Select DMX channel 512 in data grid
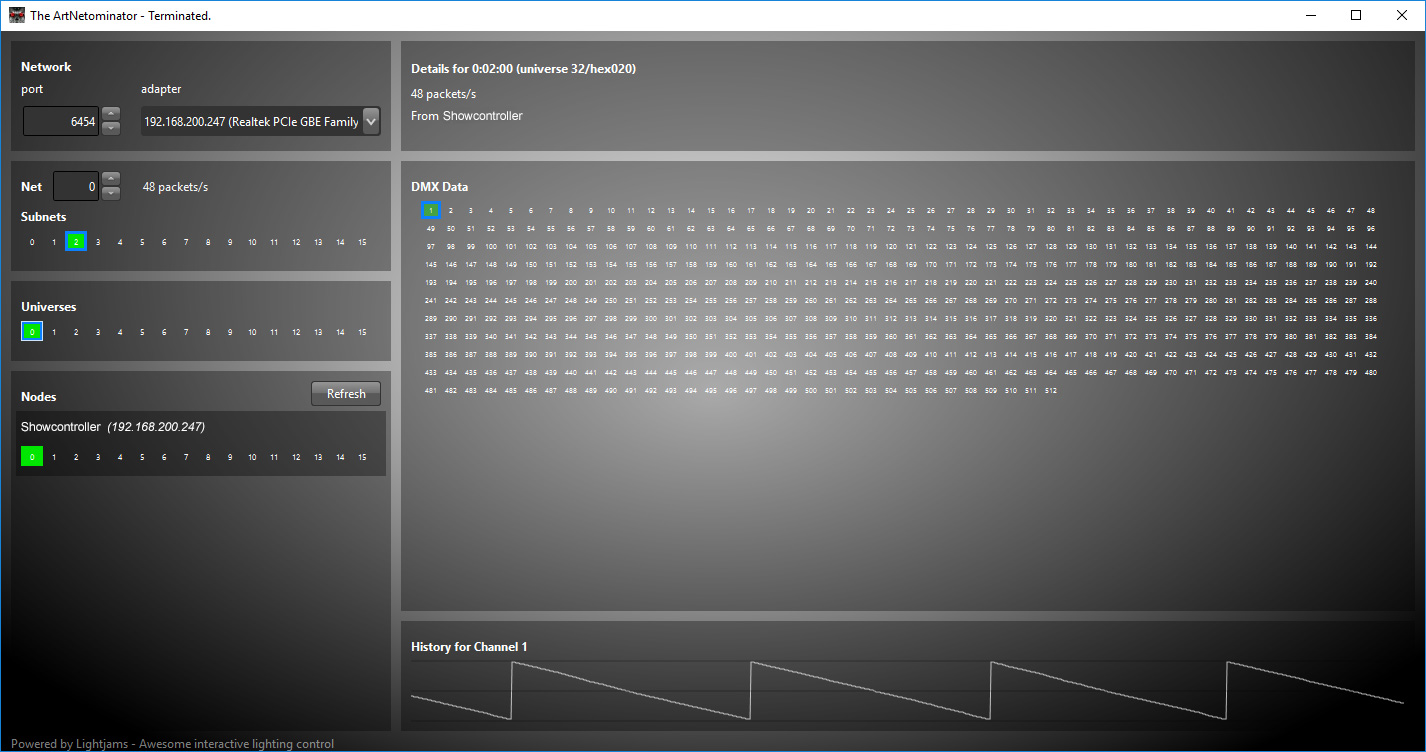 point(1050,390)
